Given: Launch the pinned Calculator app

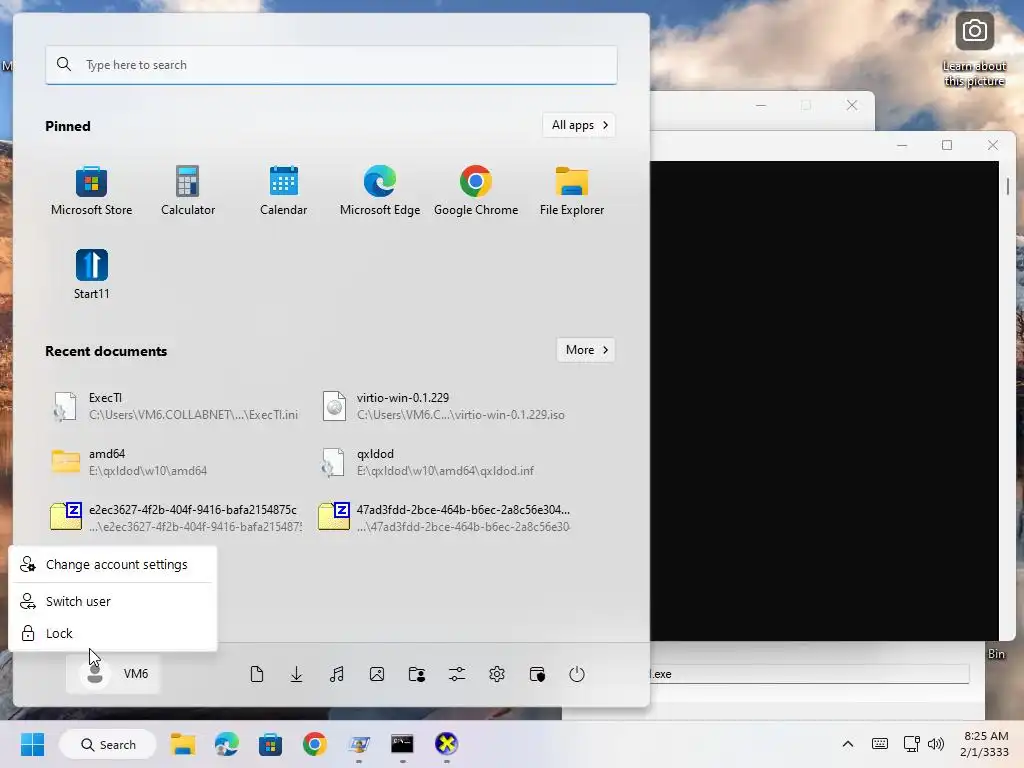Looking at the screenshot, I should pos(187,191).
